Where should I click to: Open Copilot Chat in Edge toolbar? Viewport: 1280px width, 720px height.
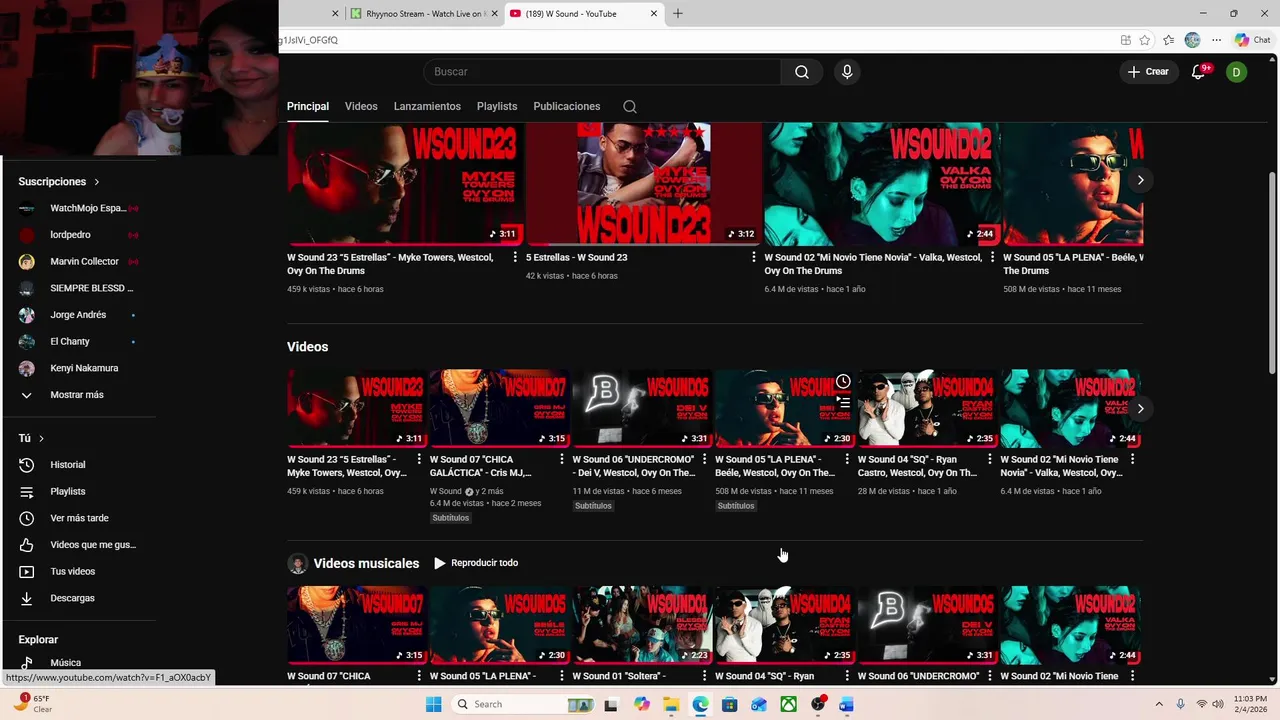[x=1253, y=40]
